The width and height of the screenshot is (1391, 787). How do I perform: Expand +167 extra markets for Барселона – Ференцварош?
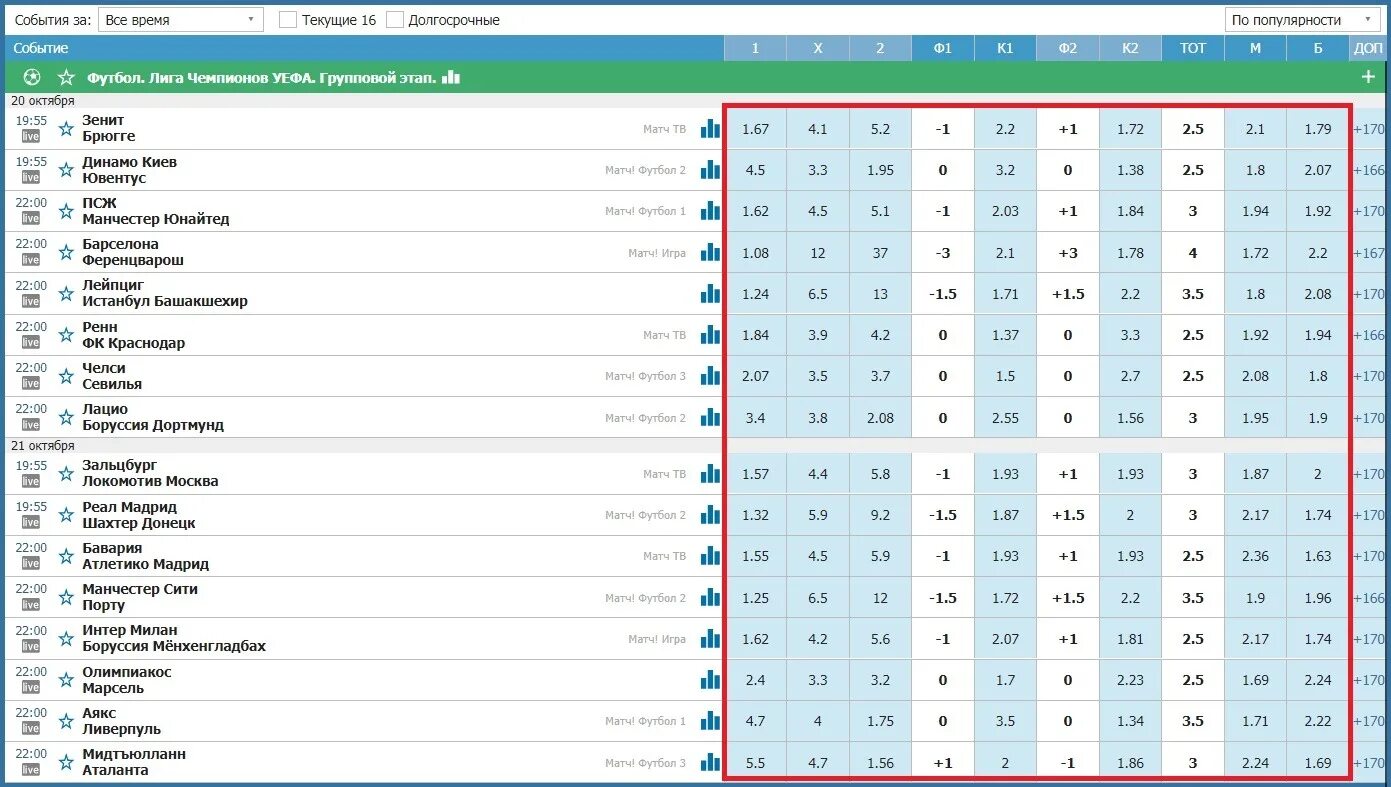pos(1369,253)
